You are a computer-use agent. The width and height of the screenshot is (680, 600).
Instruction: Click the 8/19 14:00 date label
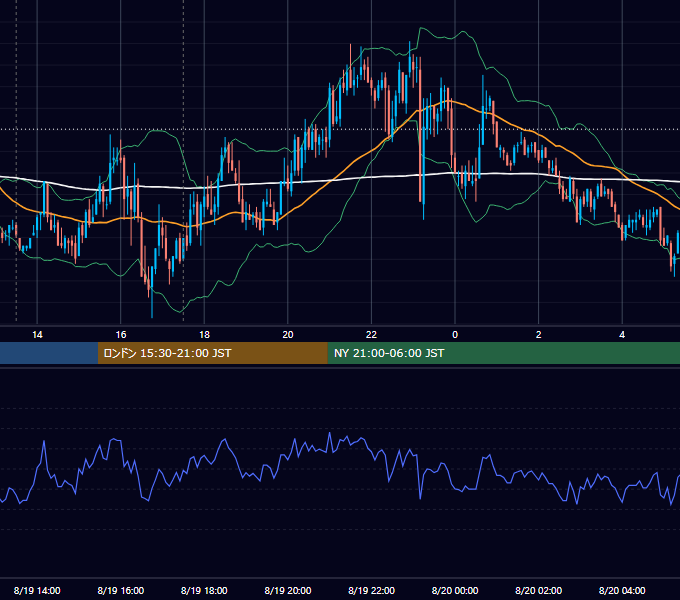tap(37, 590)
